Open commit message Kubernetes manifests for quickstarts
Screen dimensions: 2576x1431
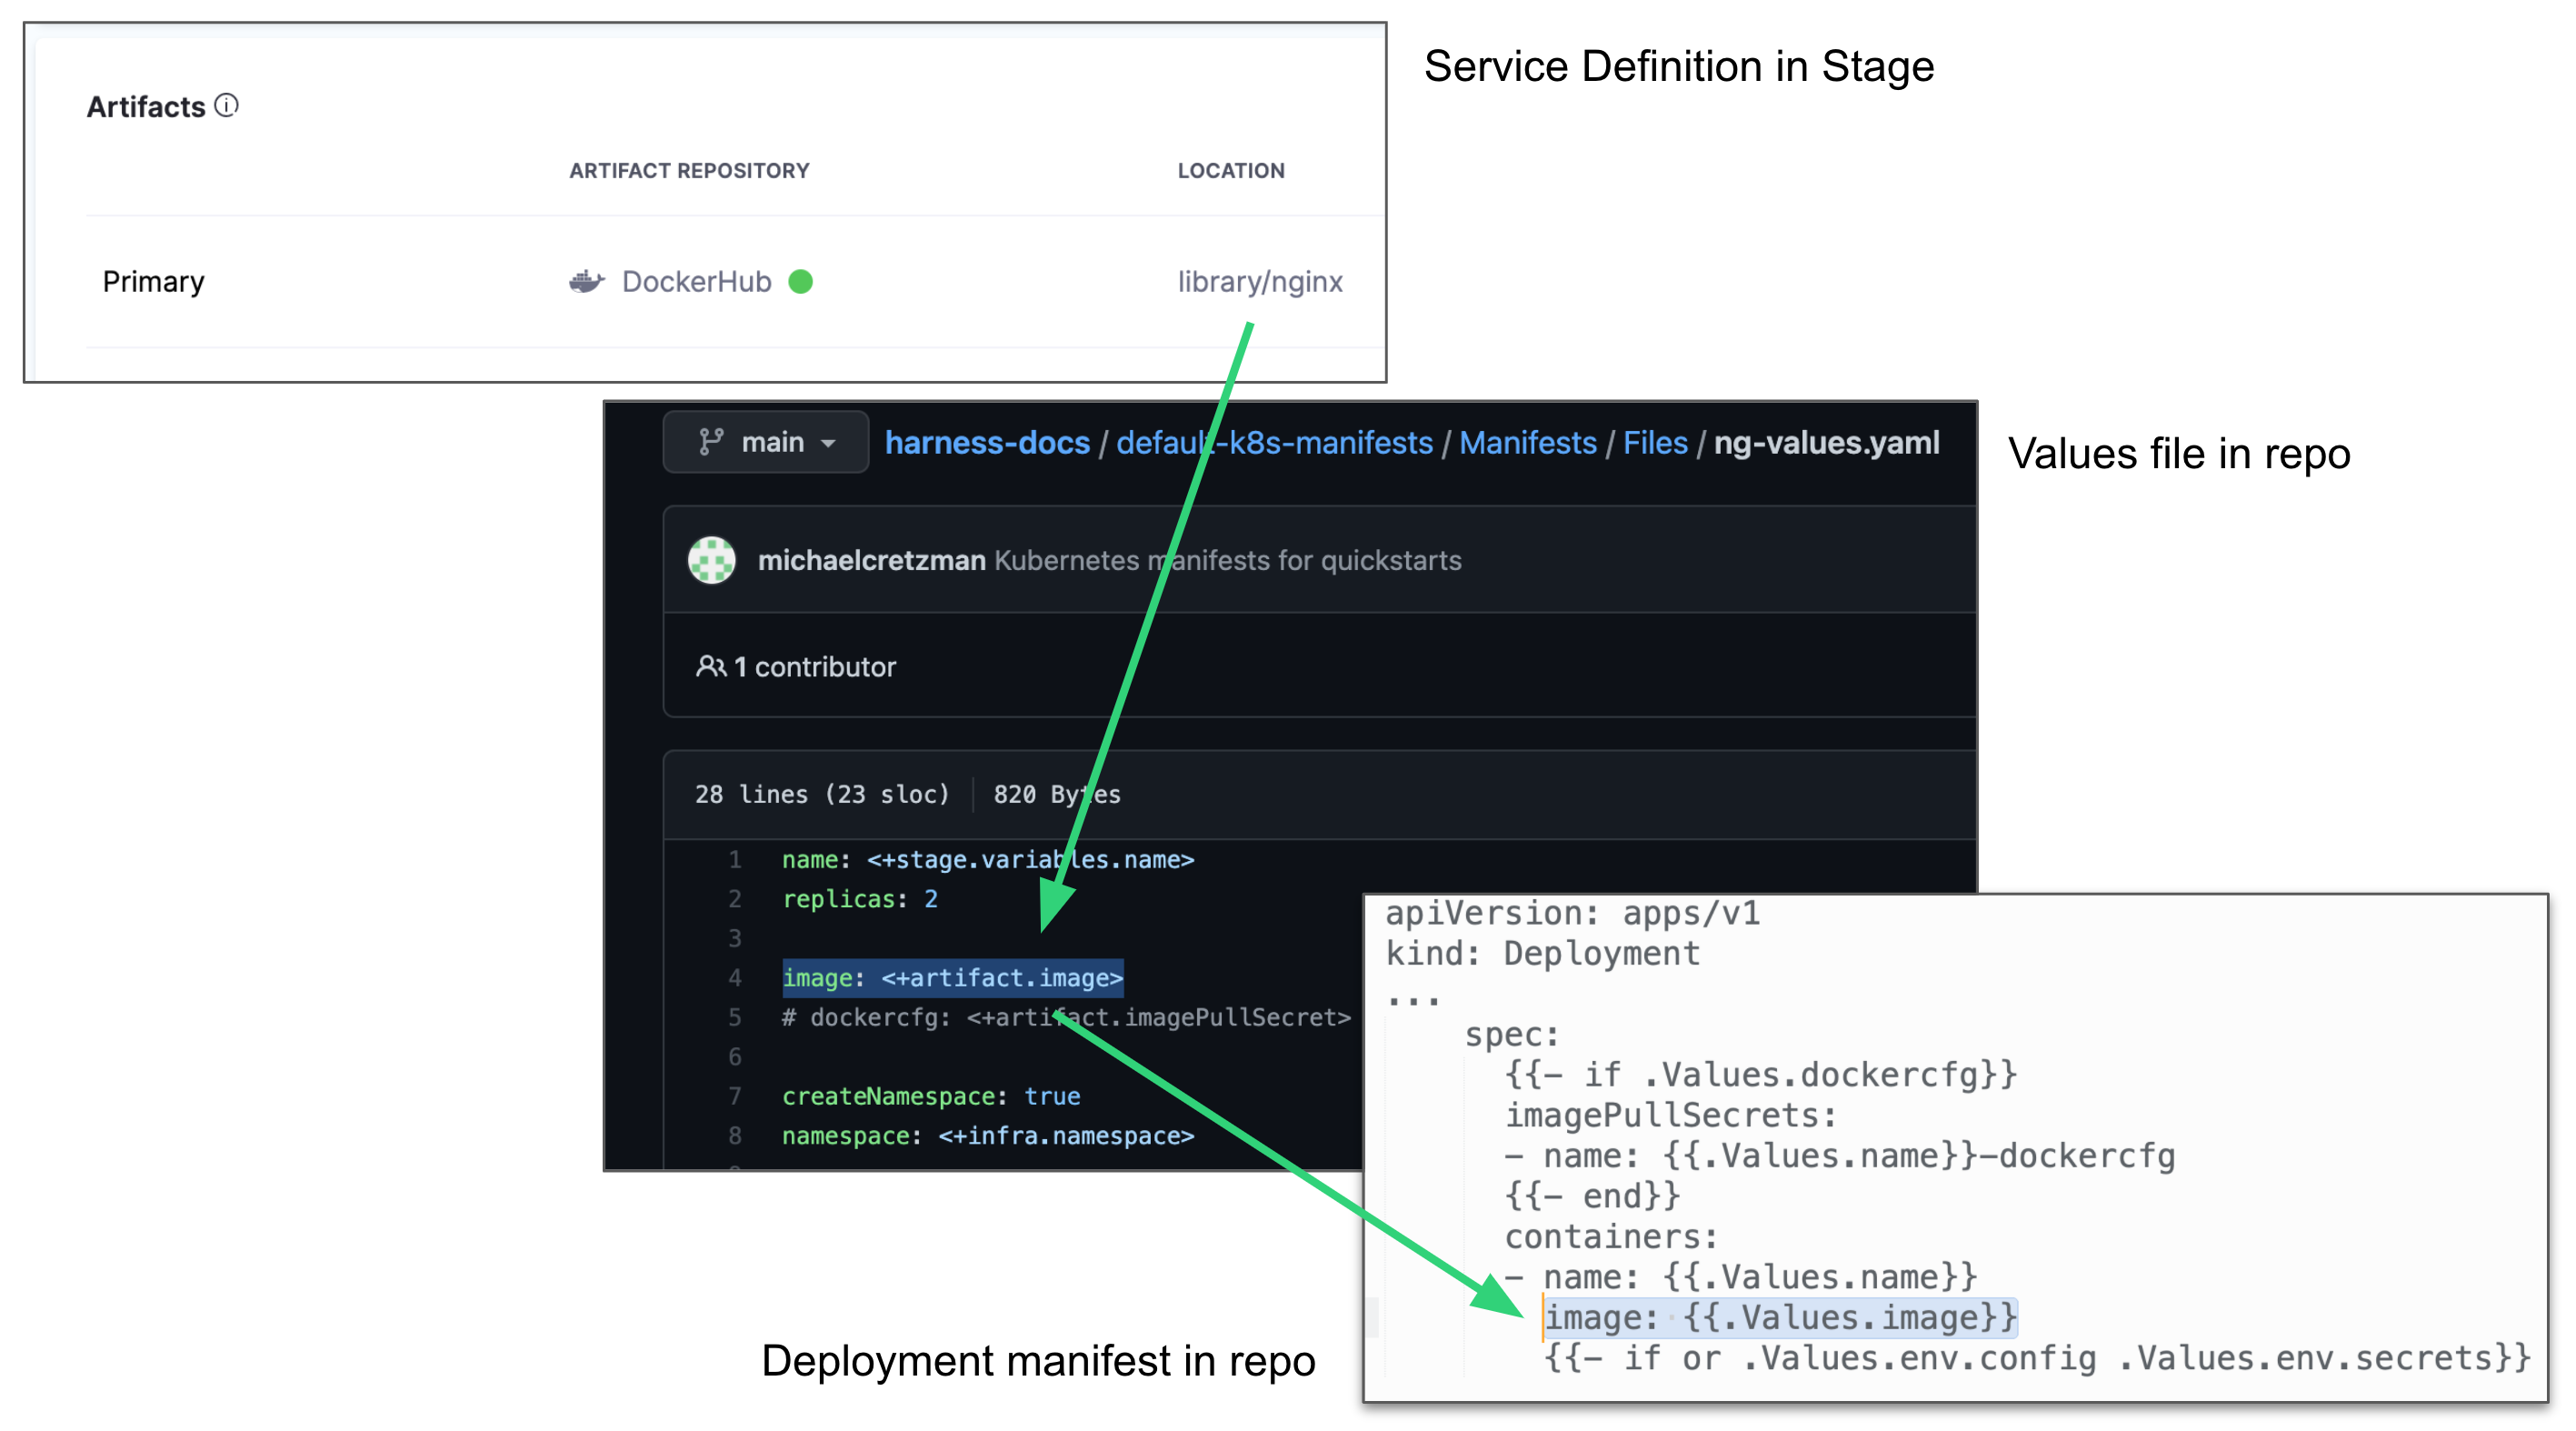pyautogui.click(x=1227, y=560)
